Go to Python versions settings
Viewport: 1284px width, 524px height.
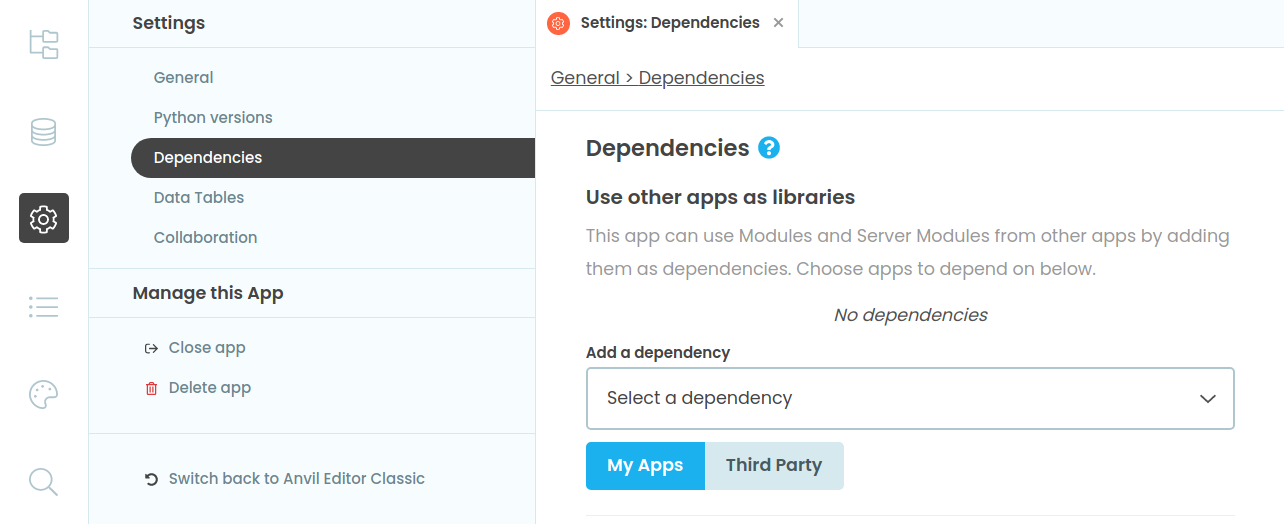pos(213,118)
